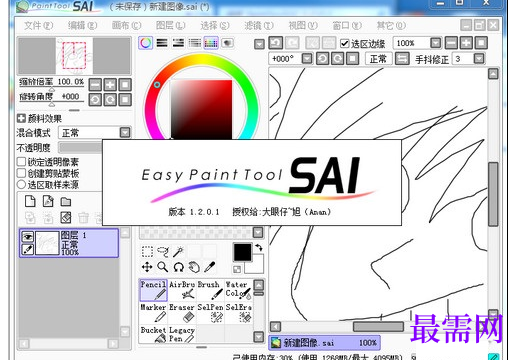Create a new layer folder
Viewport: 522px width, 360px height.
66,201
